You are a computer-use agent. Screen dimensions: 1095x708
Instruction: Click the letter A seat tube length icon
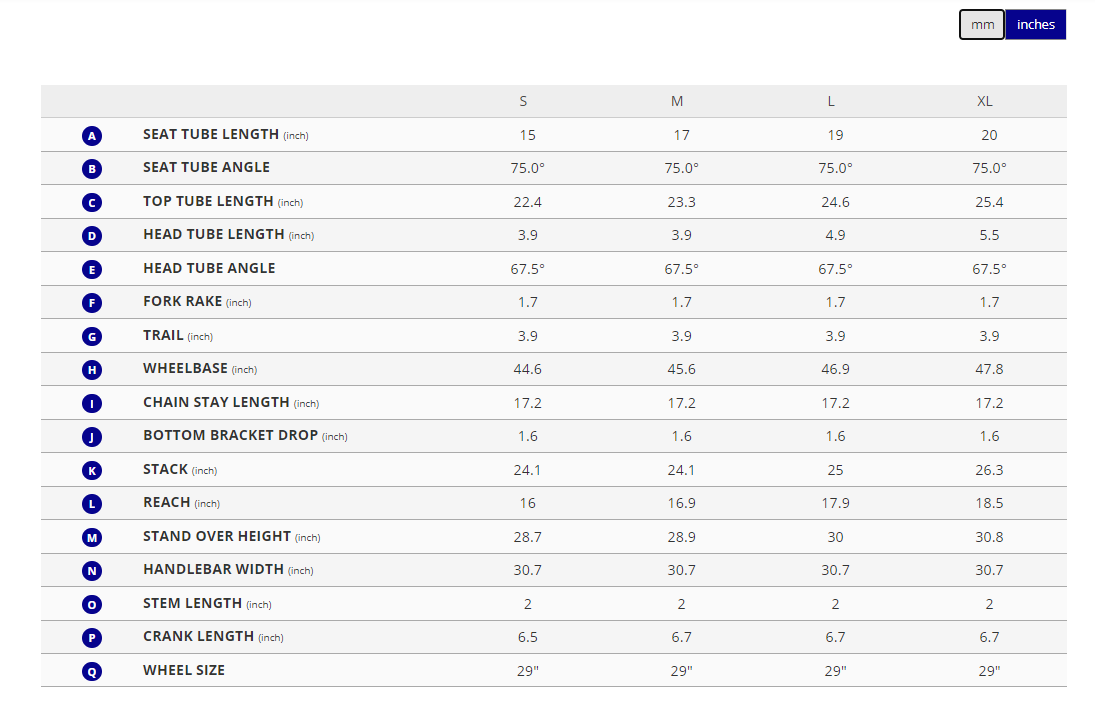pyautogui.click(x=92, y=135)
